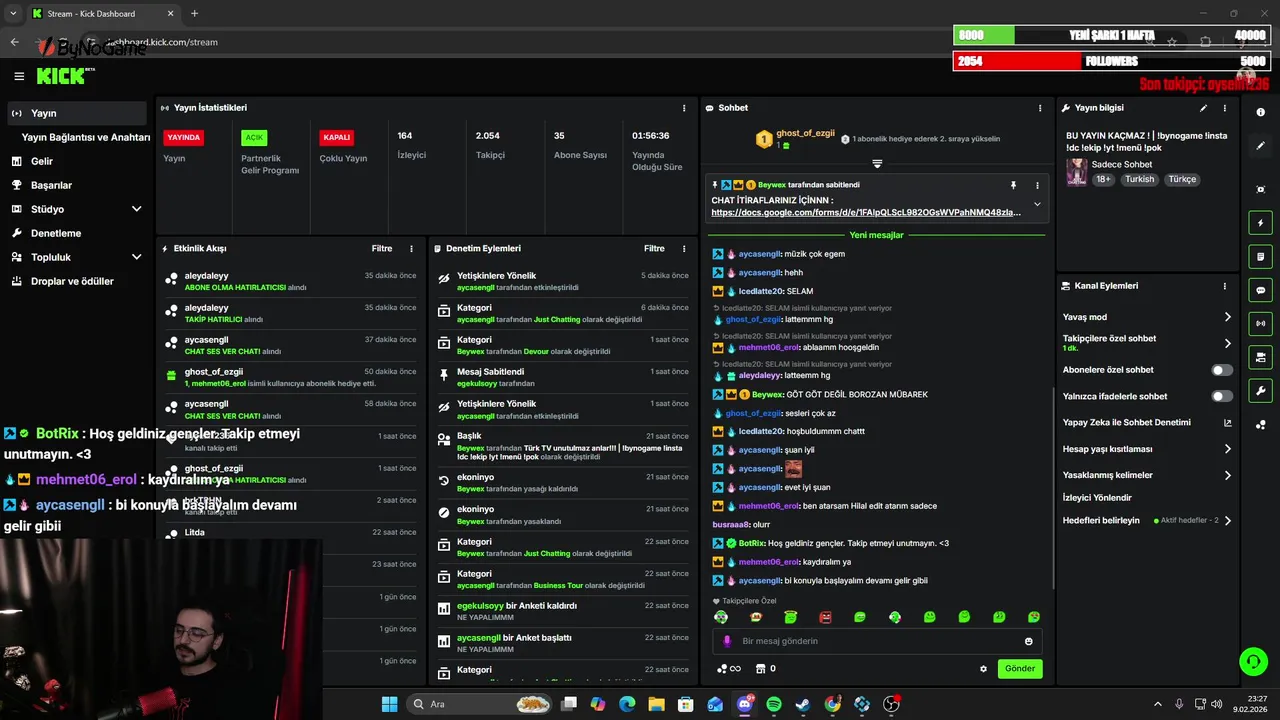This screenshot has height=720, width=1280.
Task: Open pinned message three-dot options
Action: 1037,185
